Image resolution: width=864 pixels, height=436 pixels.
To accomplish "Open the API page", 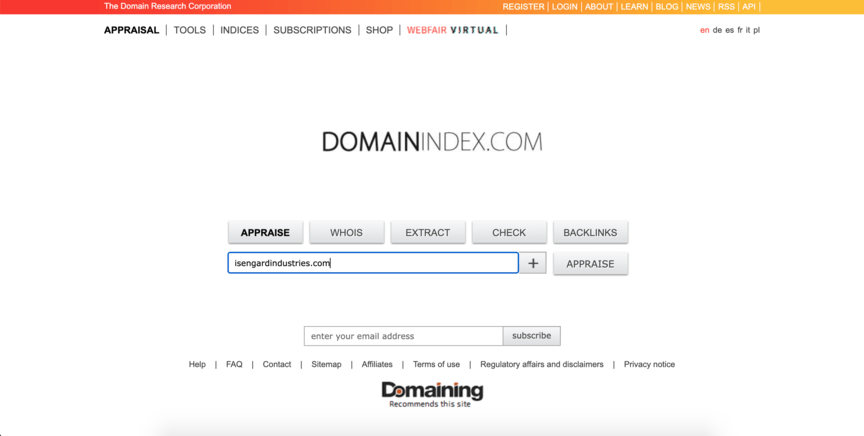I will click(x=749, y=7).
